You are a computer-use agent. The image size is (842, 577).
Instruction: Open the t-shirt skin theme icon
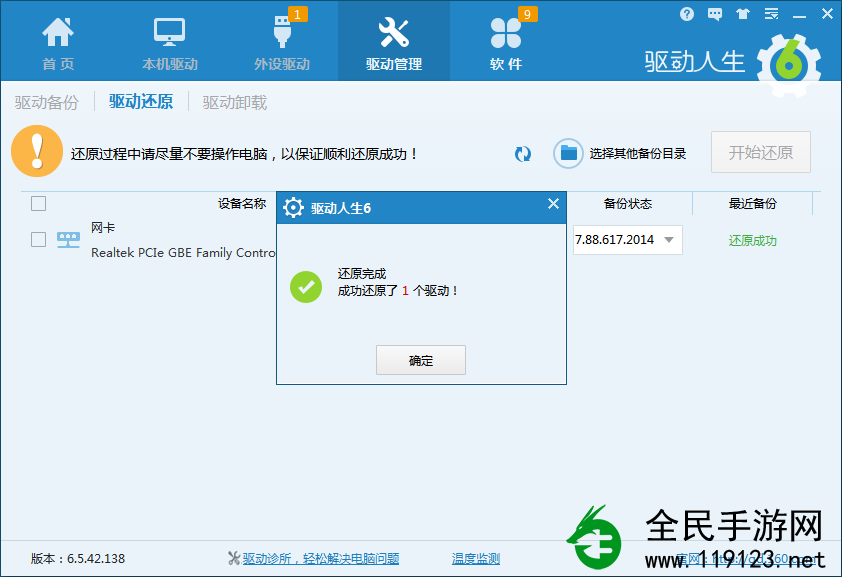pyautogui.click(x=742, y=13)
